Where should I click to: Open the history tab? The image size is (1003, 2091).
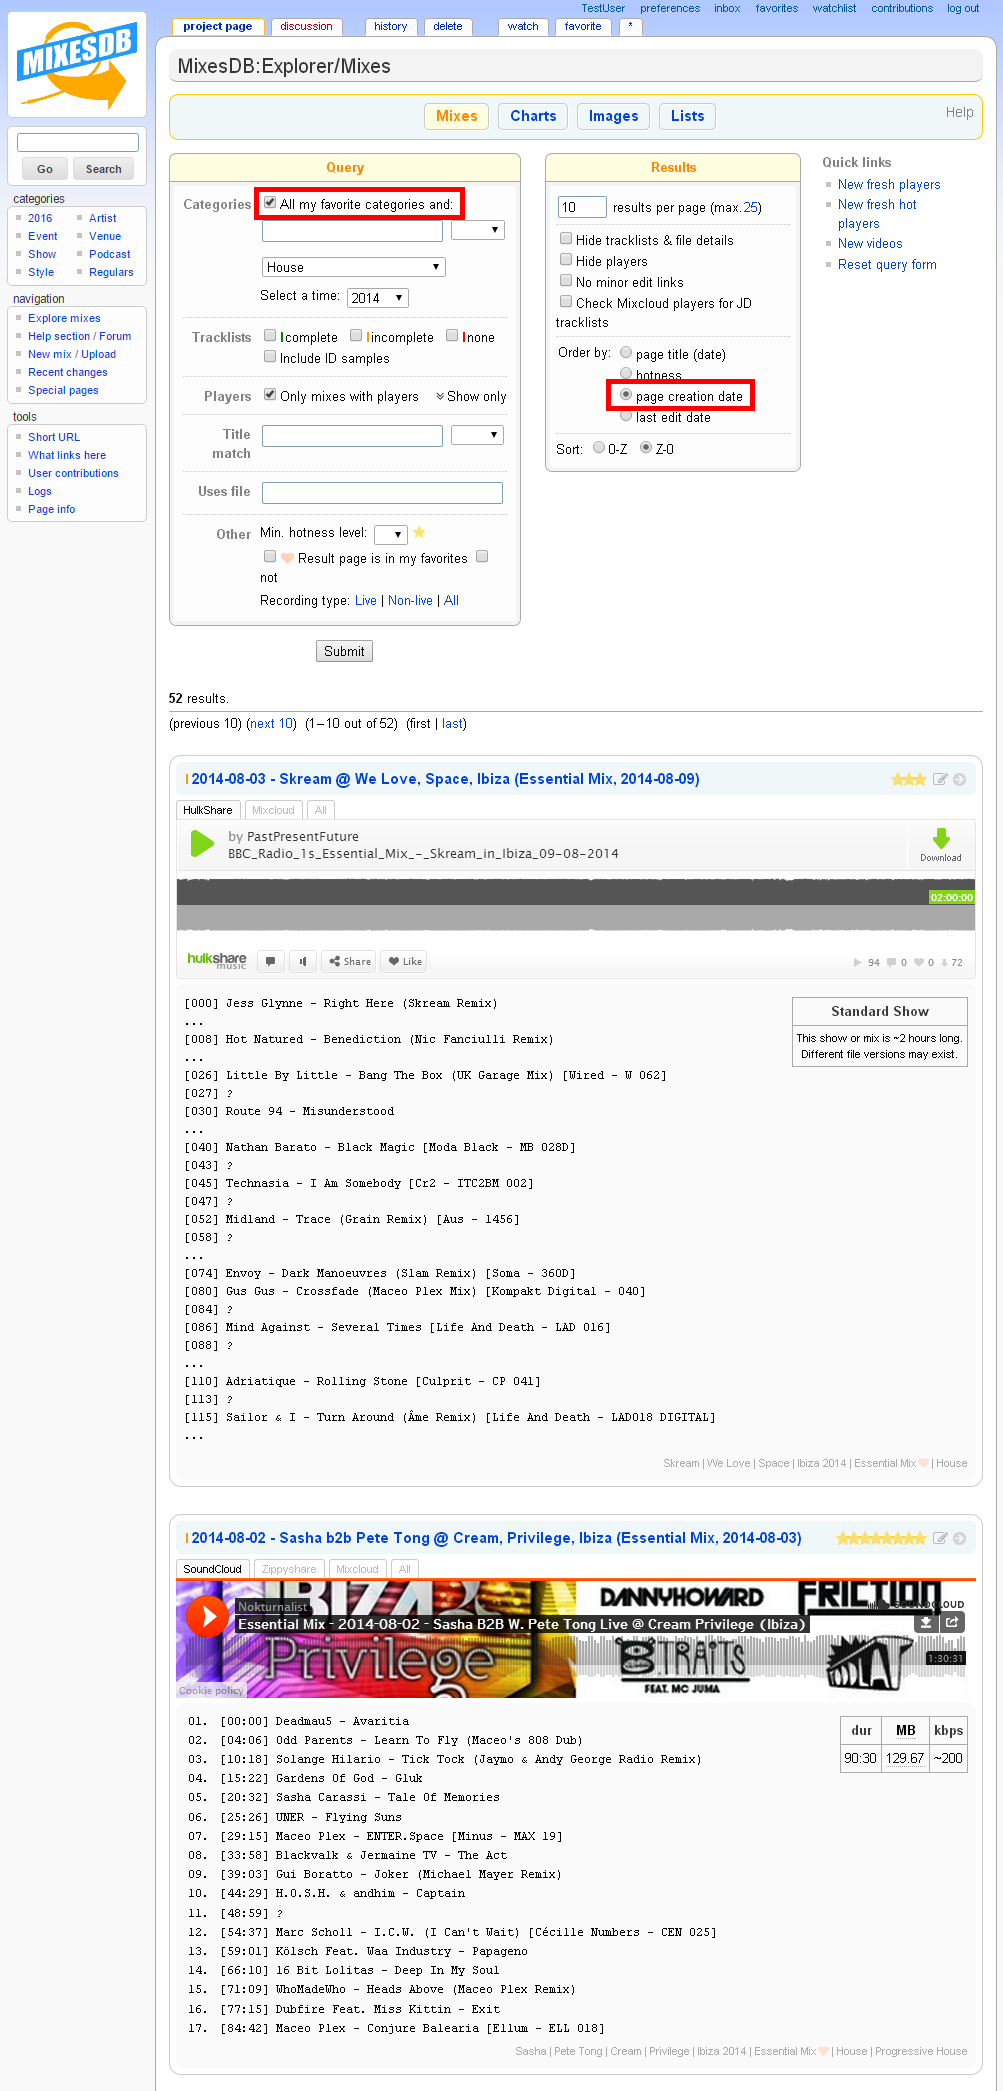click(x=391, y=27)
